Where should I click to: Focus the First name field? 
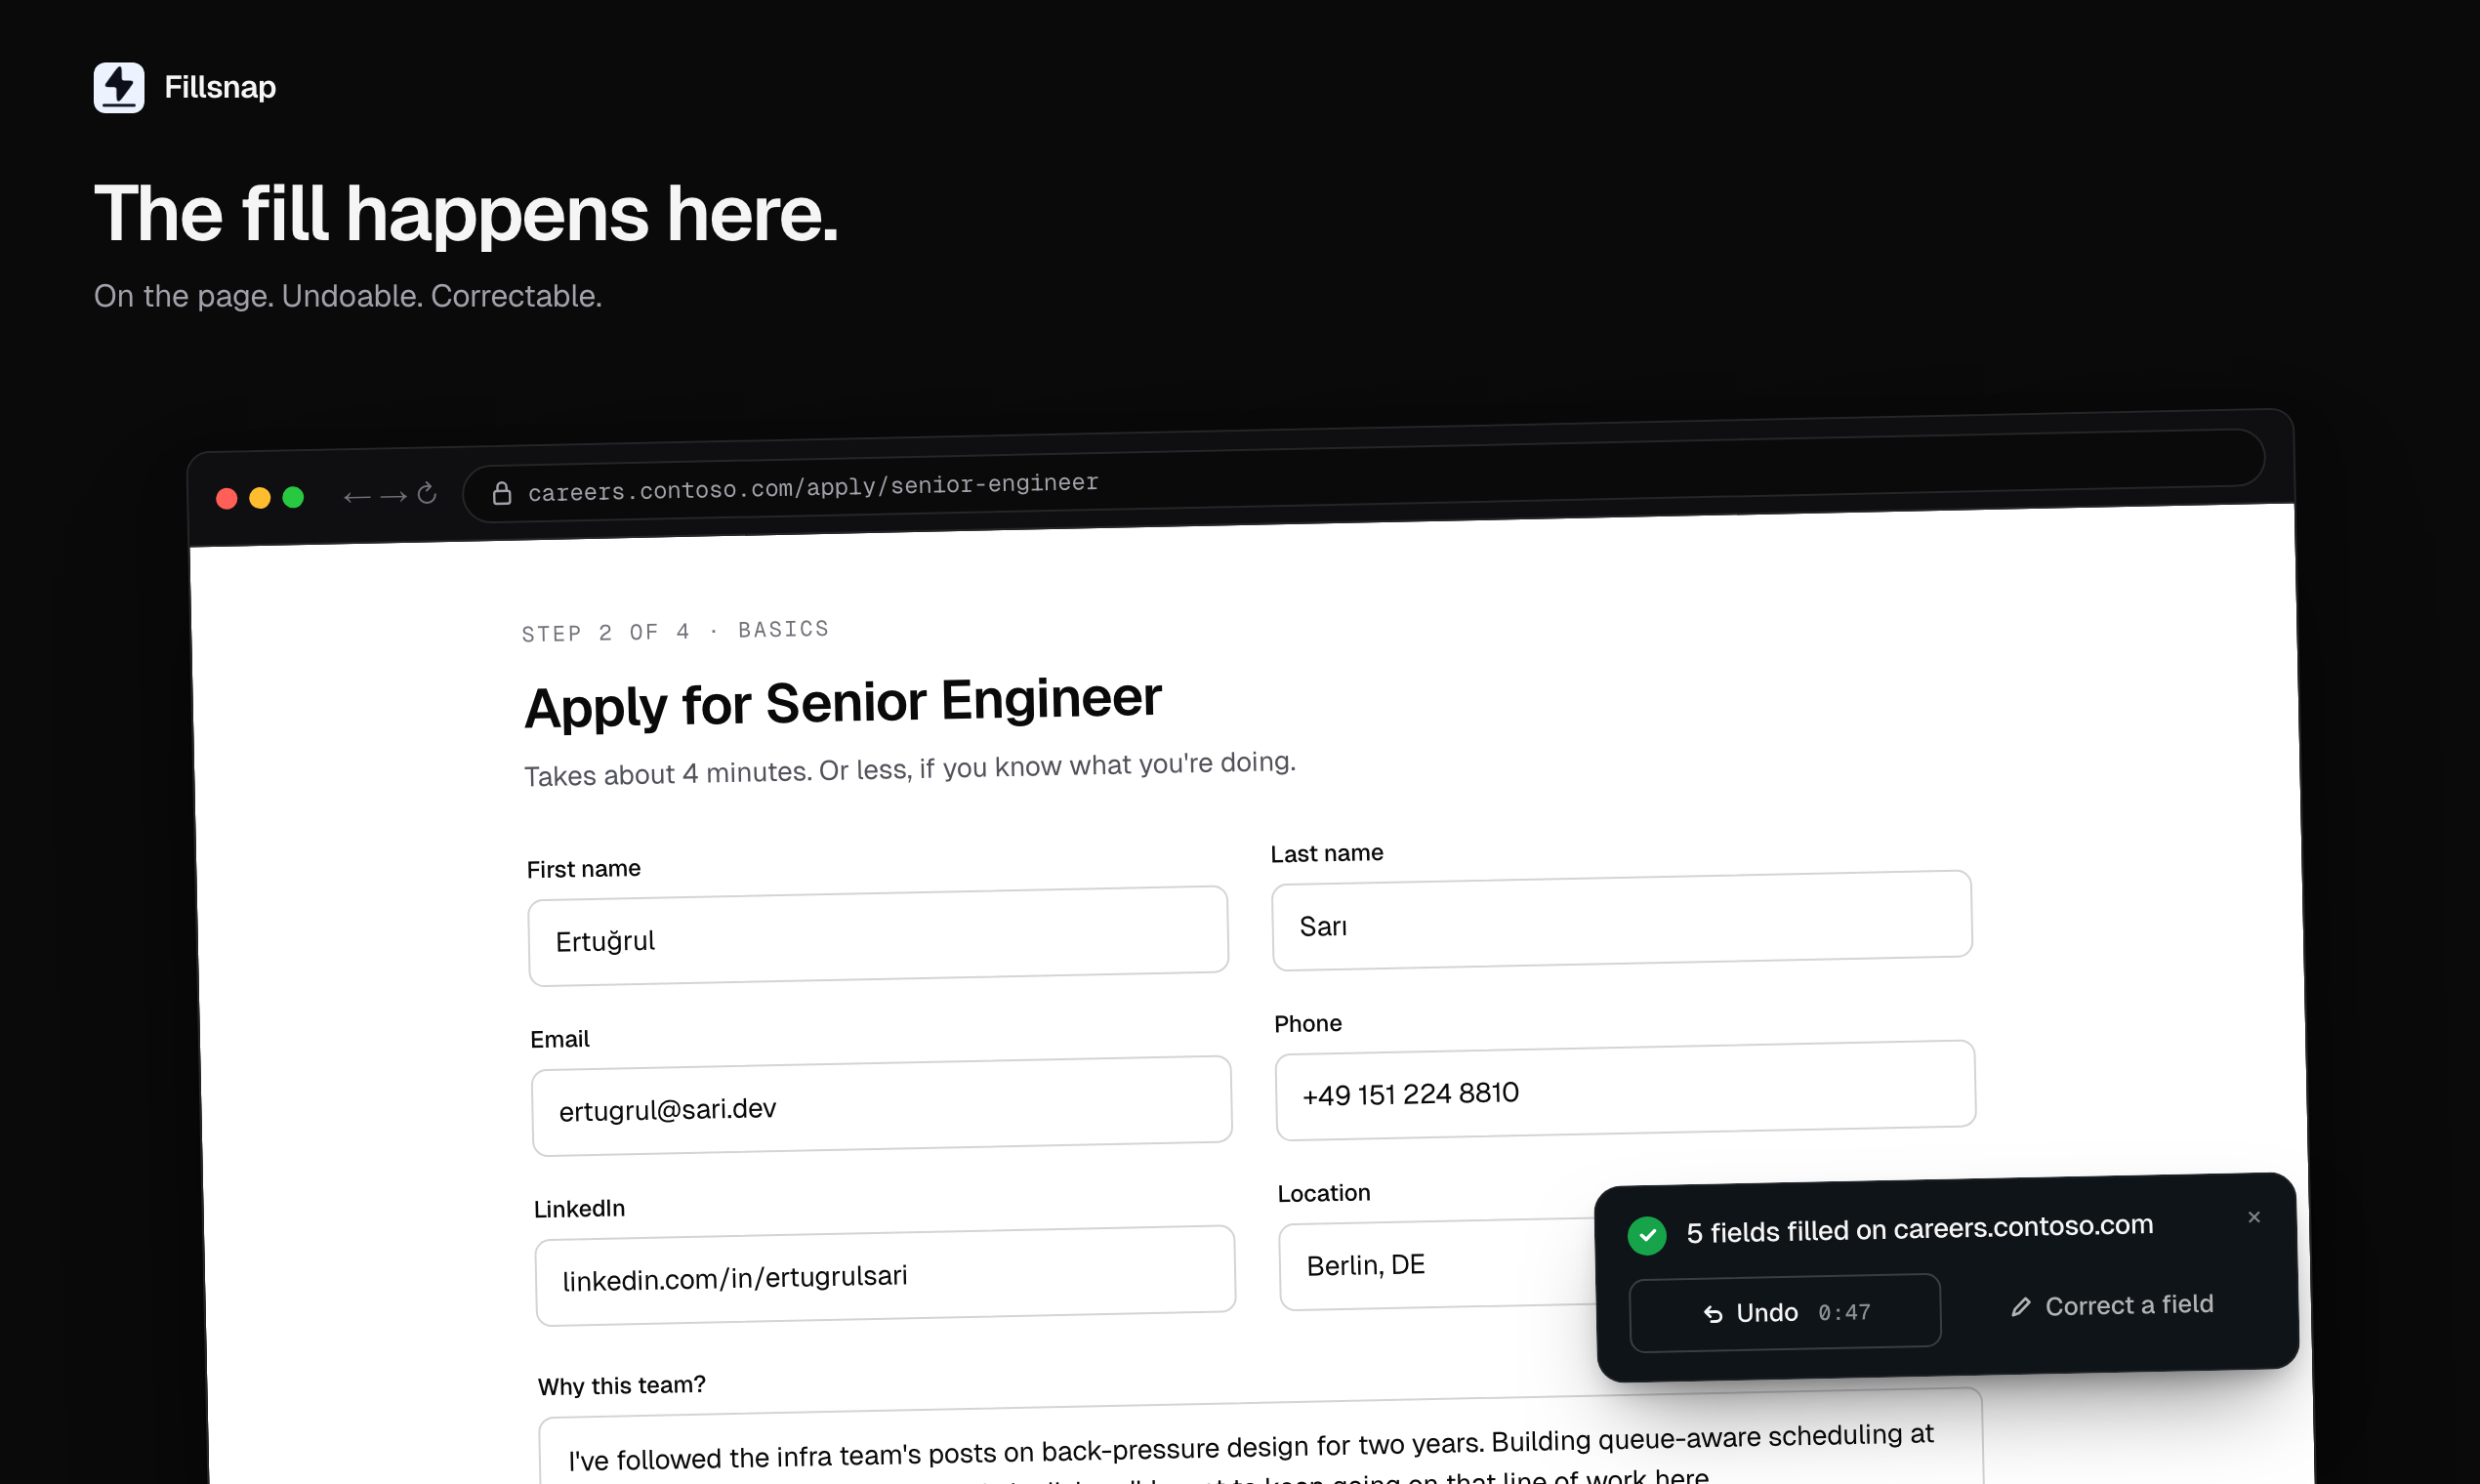click(x=878, y=936)
